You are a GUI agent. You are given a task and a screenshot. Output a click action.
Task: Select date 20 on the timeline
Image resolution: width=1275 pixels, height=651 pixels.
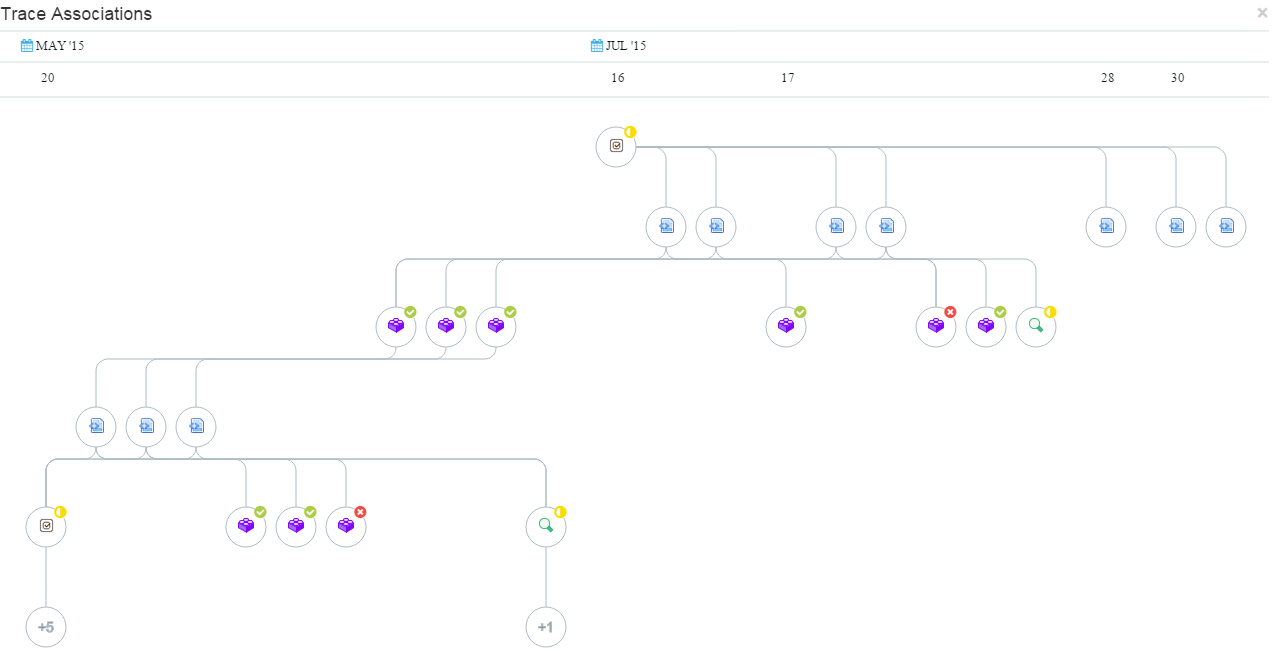tap(48, 78)
